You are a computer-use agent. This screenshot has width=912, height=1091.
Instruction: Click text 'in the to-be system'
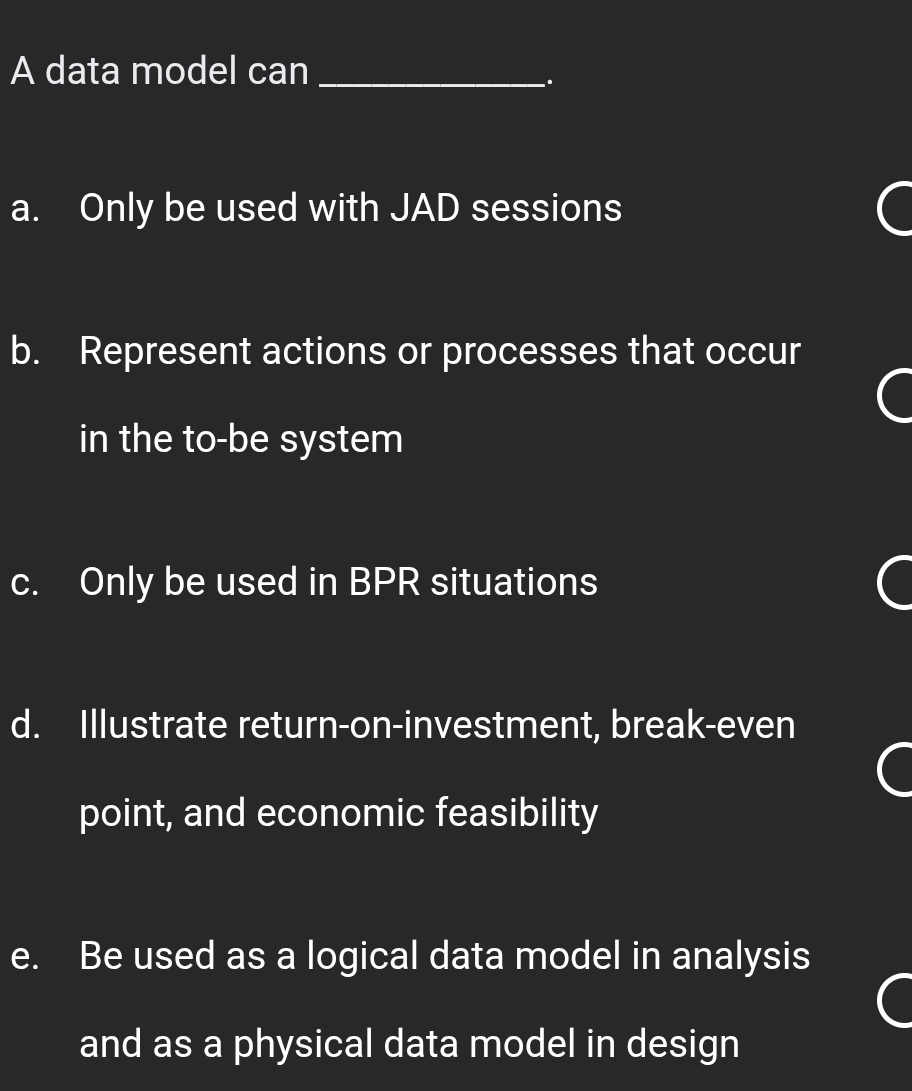tap(240, 439)
